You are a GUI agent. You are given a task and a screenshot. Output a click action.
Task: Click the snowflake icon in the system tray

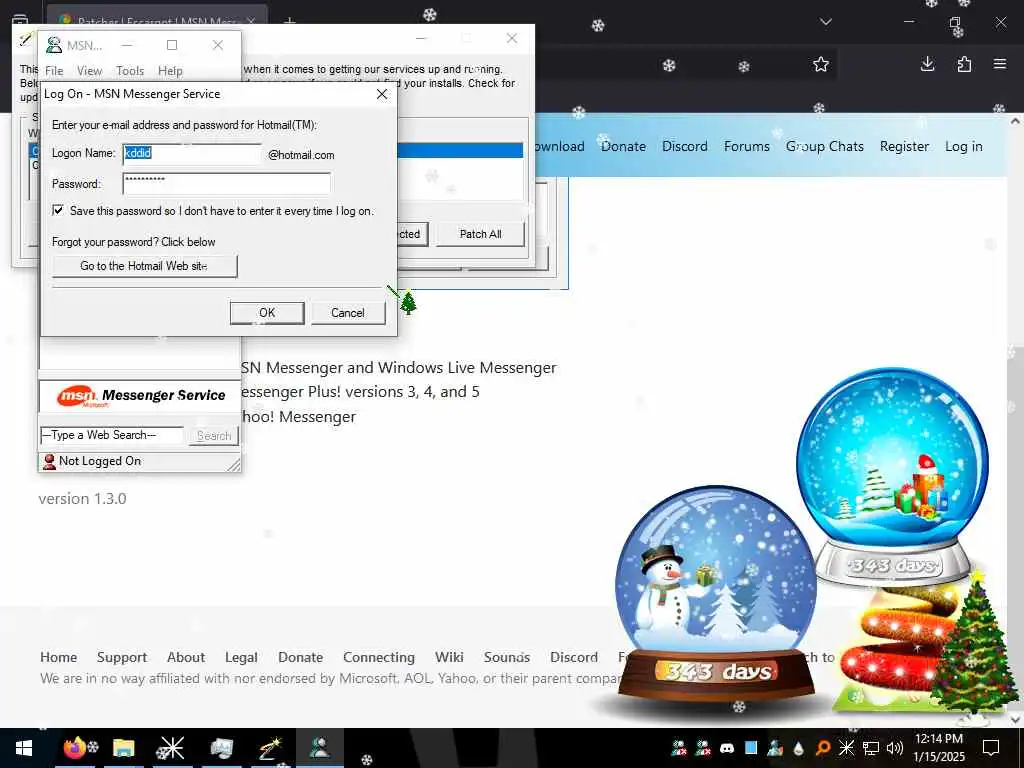coord(846,748)
